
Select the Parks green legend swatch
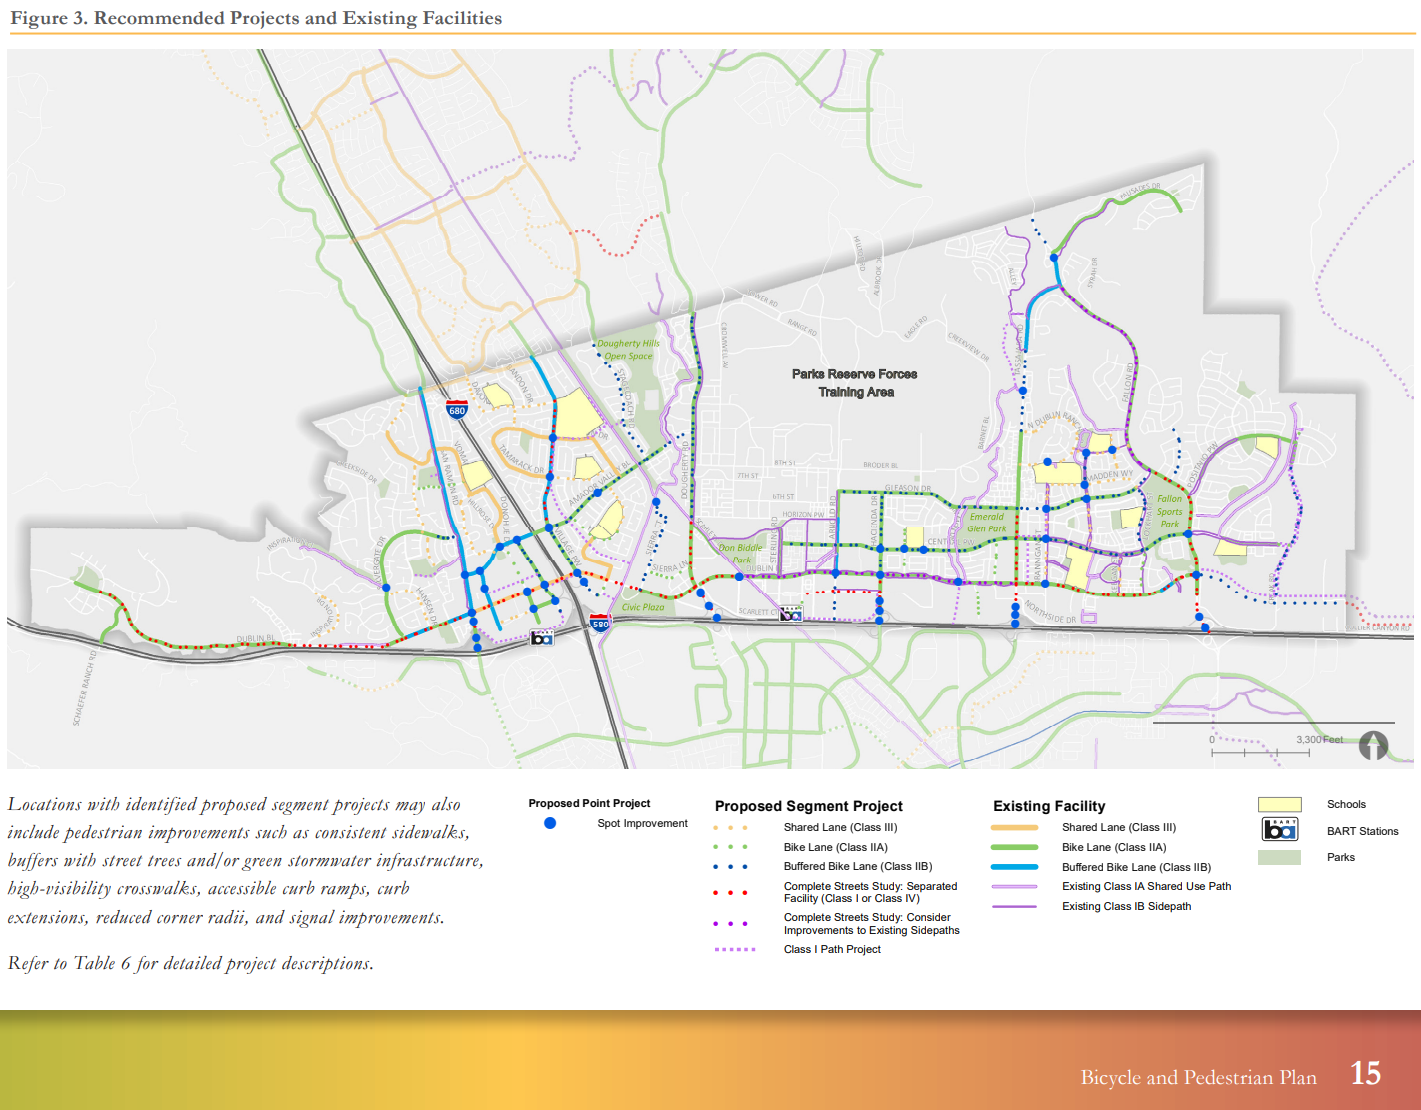[1279, 858]
